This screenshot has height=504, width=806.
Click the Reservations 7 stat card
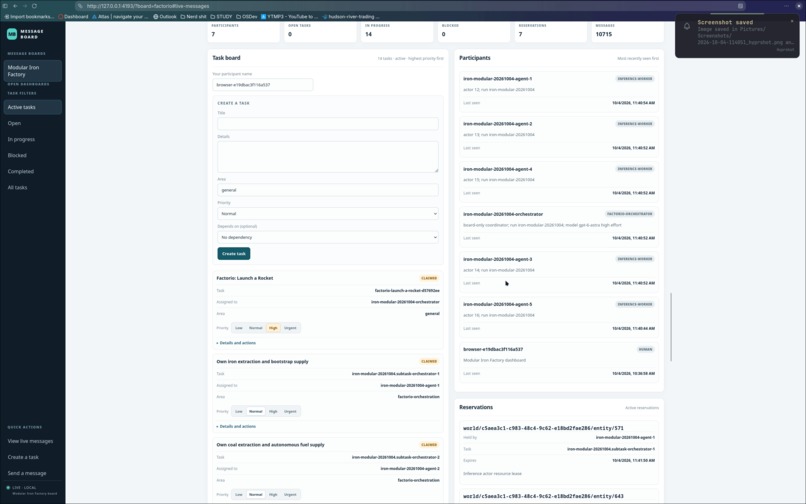tap(551, 31)
